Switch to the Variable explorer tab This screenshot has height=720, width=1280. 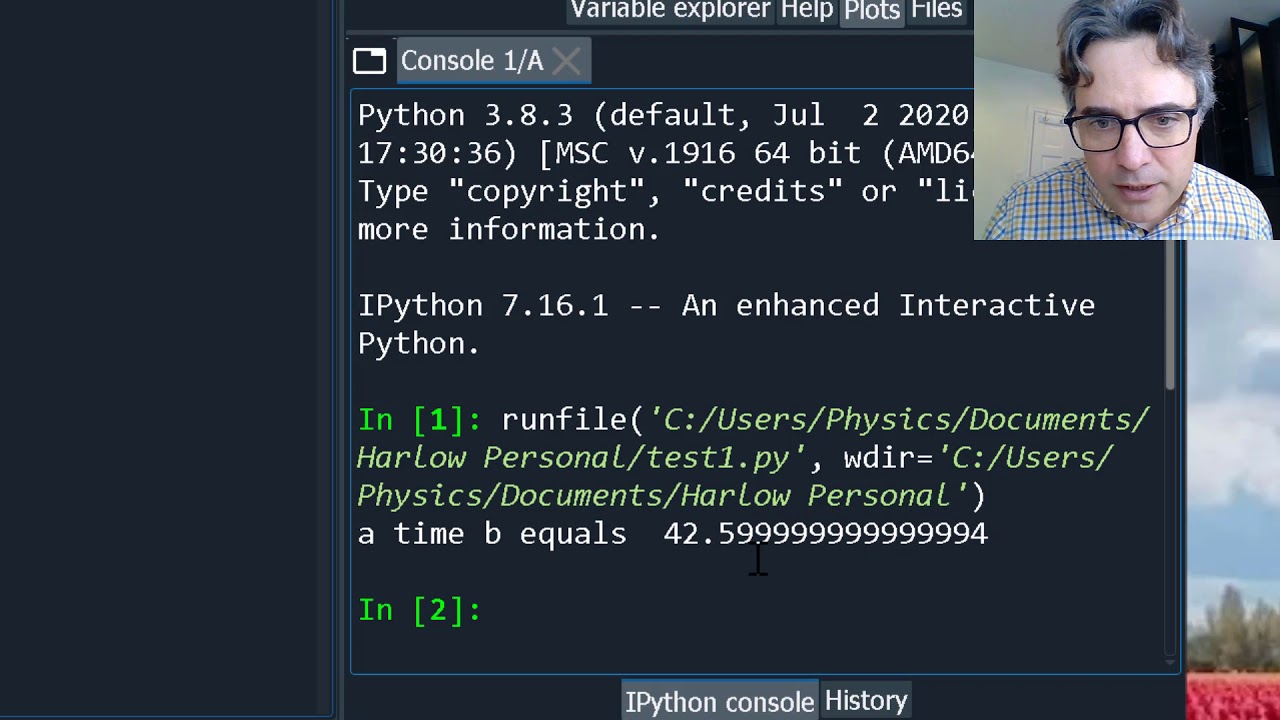(x=670, y=11)
